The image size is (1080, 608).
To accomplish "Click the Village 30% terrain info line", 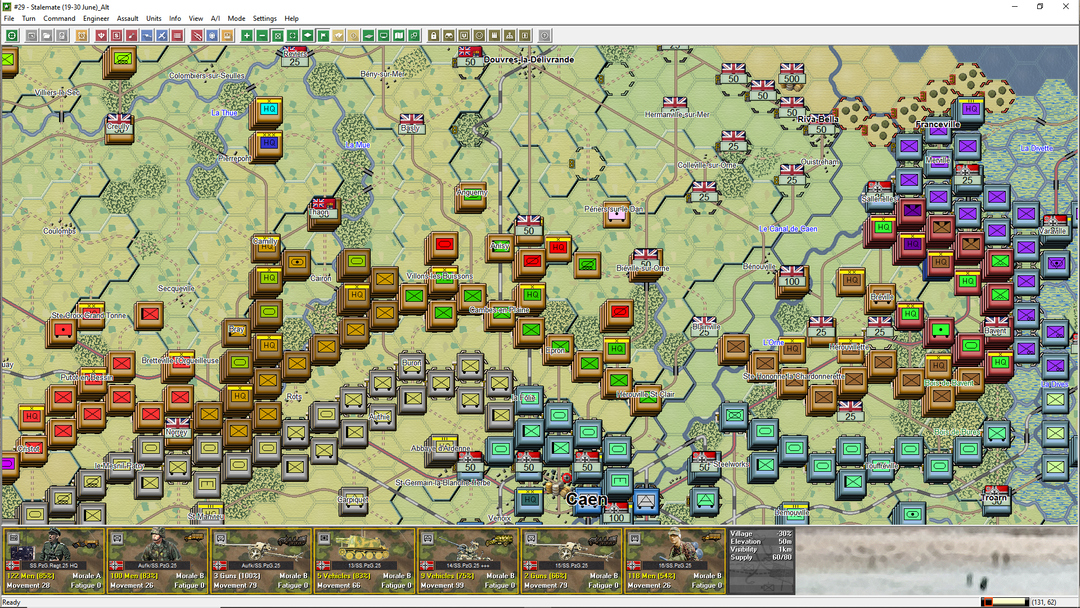I will [760, 534].
